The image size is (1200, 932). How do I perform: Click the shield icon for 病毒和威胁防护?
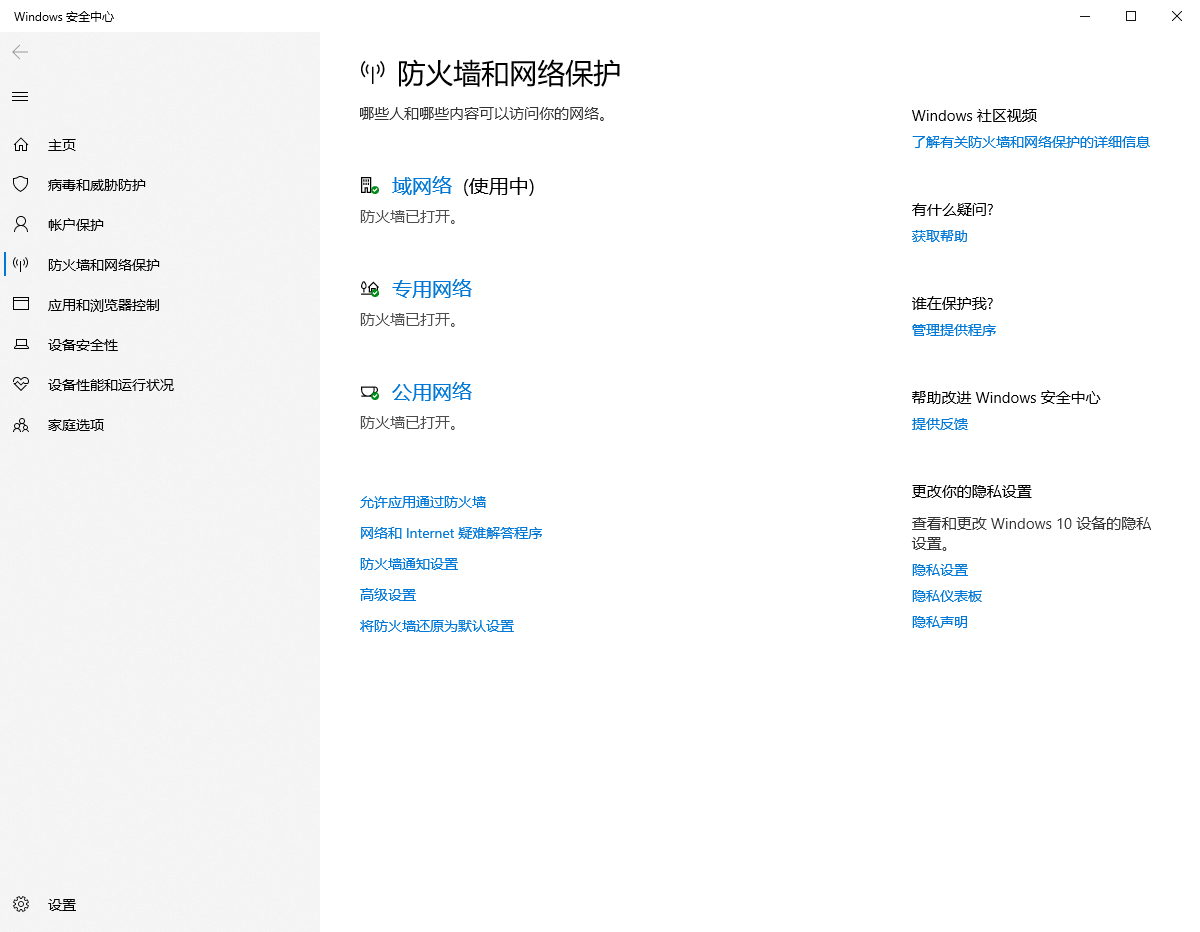point(20,185)
